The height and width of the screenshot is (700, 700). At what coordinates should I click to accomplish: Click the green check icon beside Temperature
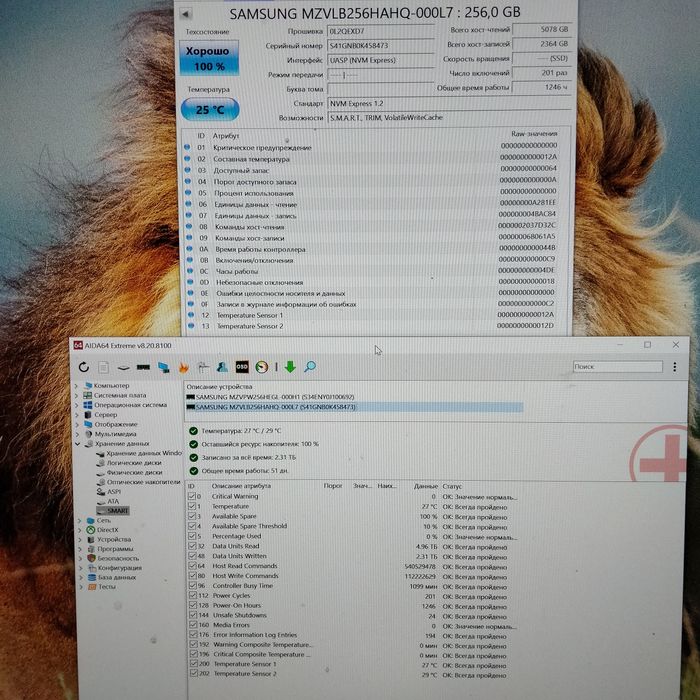point(193,431)
